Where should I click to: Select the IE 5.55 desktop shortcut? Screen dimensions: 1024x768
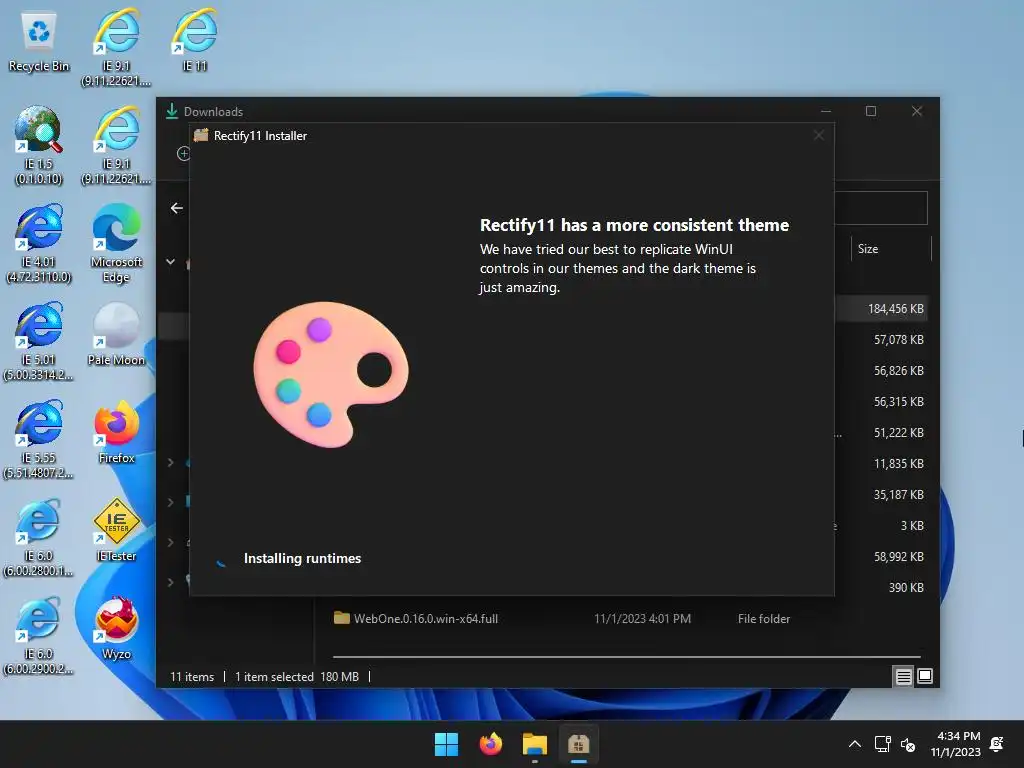click(x=39, y=439)
